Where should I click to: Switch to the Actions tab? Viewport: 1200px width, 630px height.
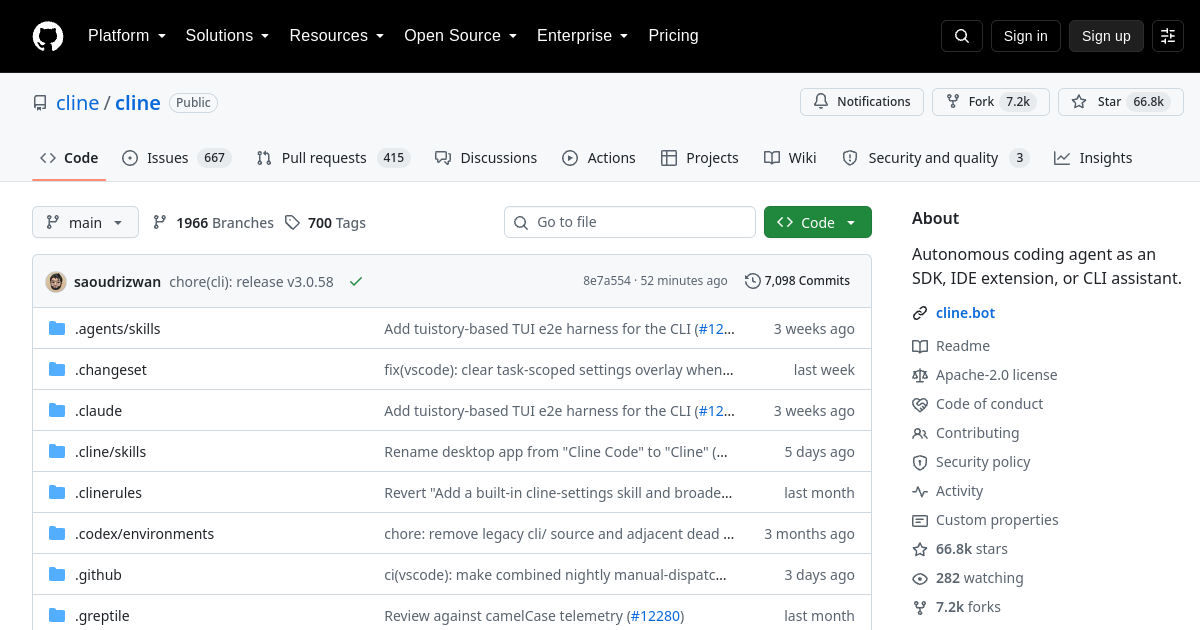[x=599, y=158]
